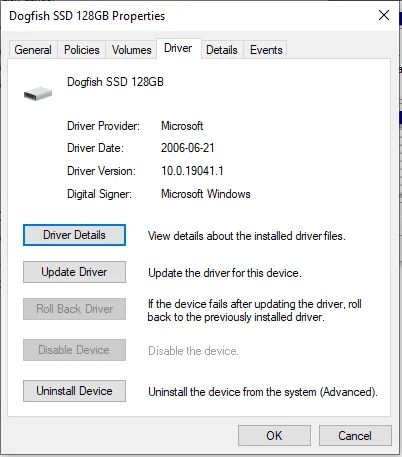The image size is (402, 457).
Task: Click the greyed-out Disable Device button
Action: (74, 350)
